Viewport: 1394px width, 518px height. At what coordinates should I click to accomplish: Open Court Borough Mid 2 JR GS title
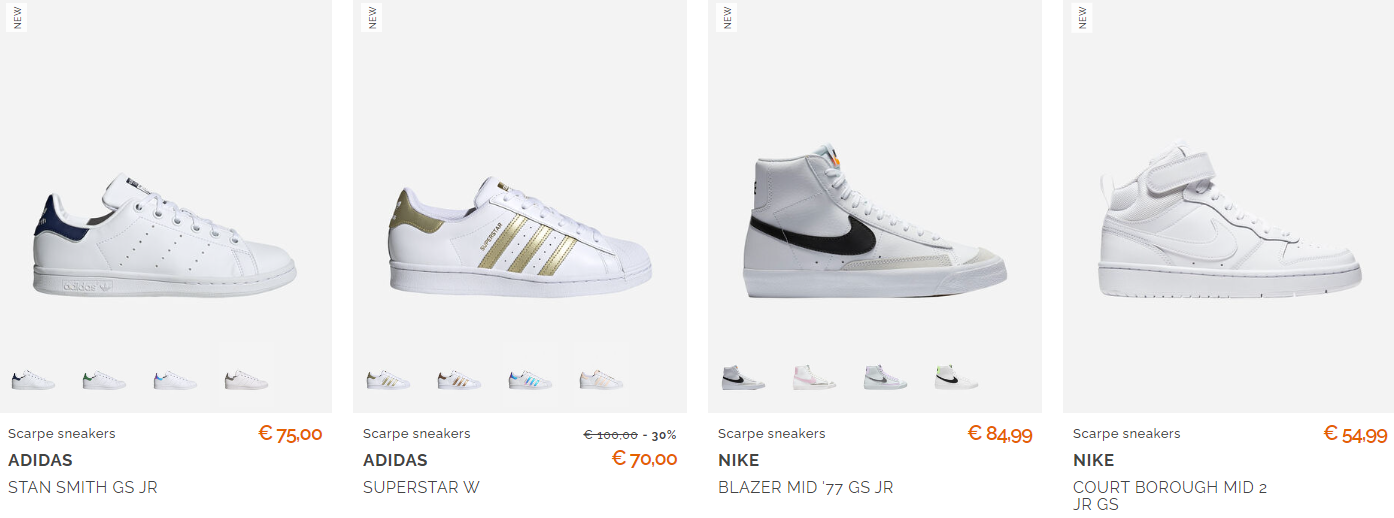click(1170, 496)
